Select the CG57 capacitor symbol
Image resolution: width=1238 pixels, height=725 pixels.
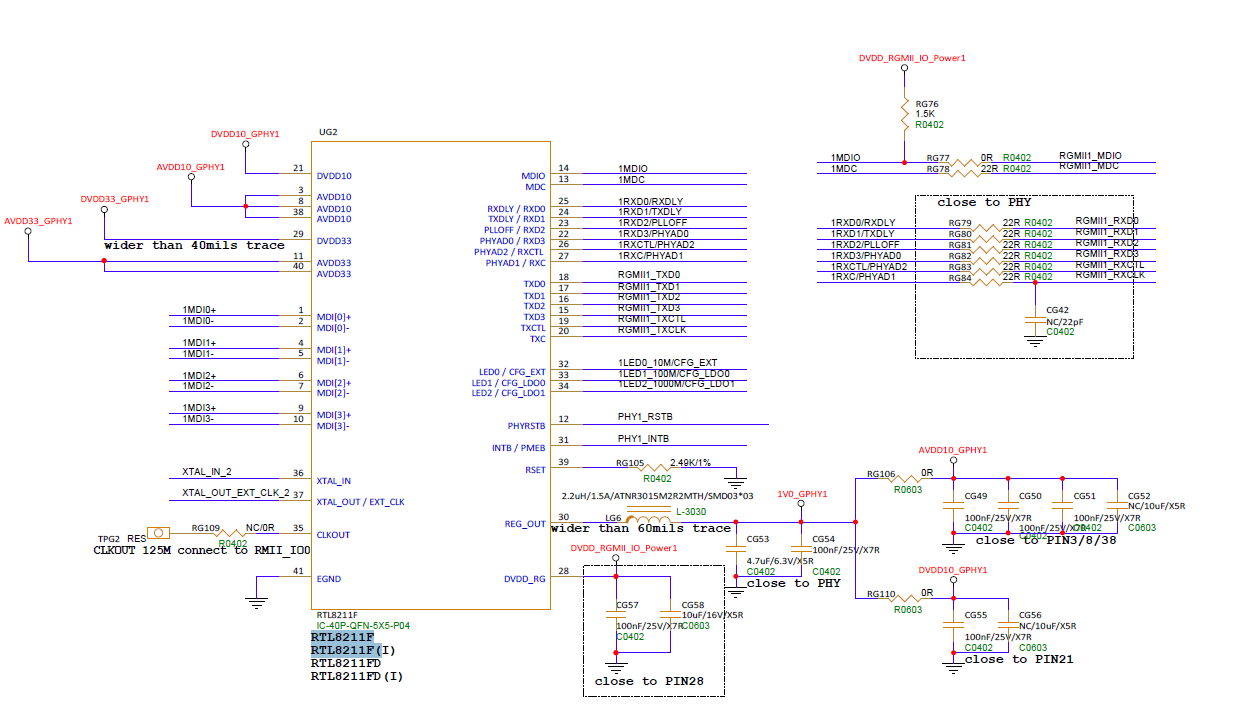[x=615, y=616]
